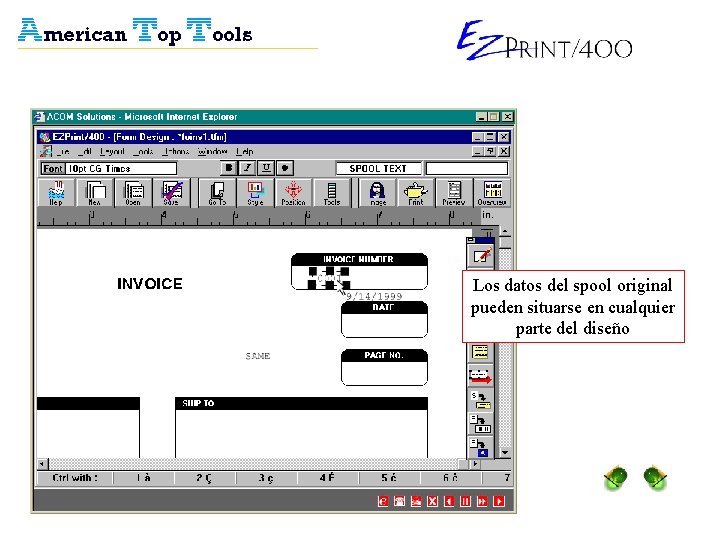Viewport: 720px width, 540px height.
Task: Click the red pause icon in bottom bar
Action: pos(466,501)
